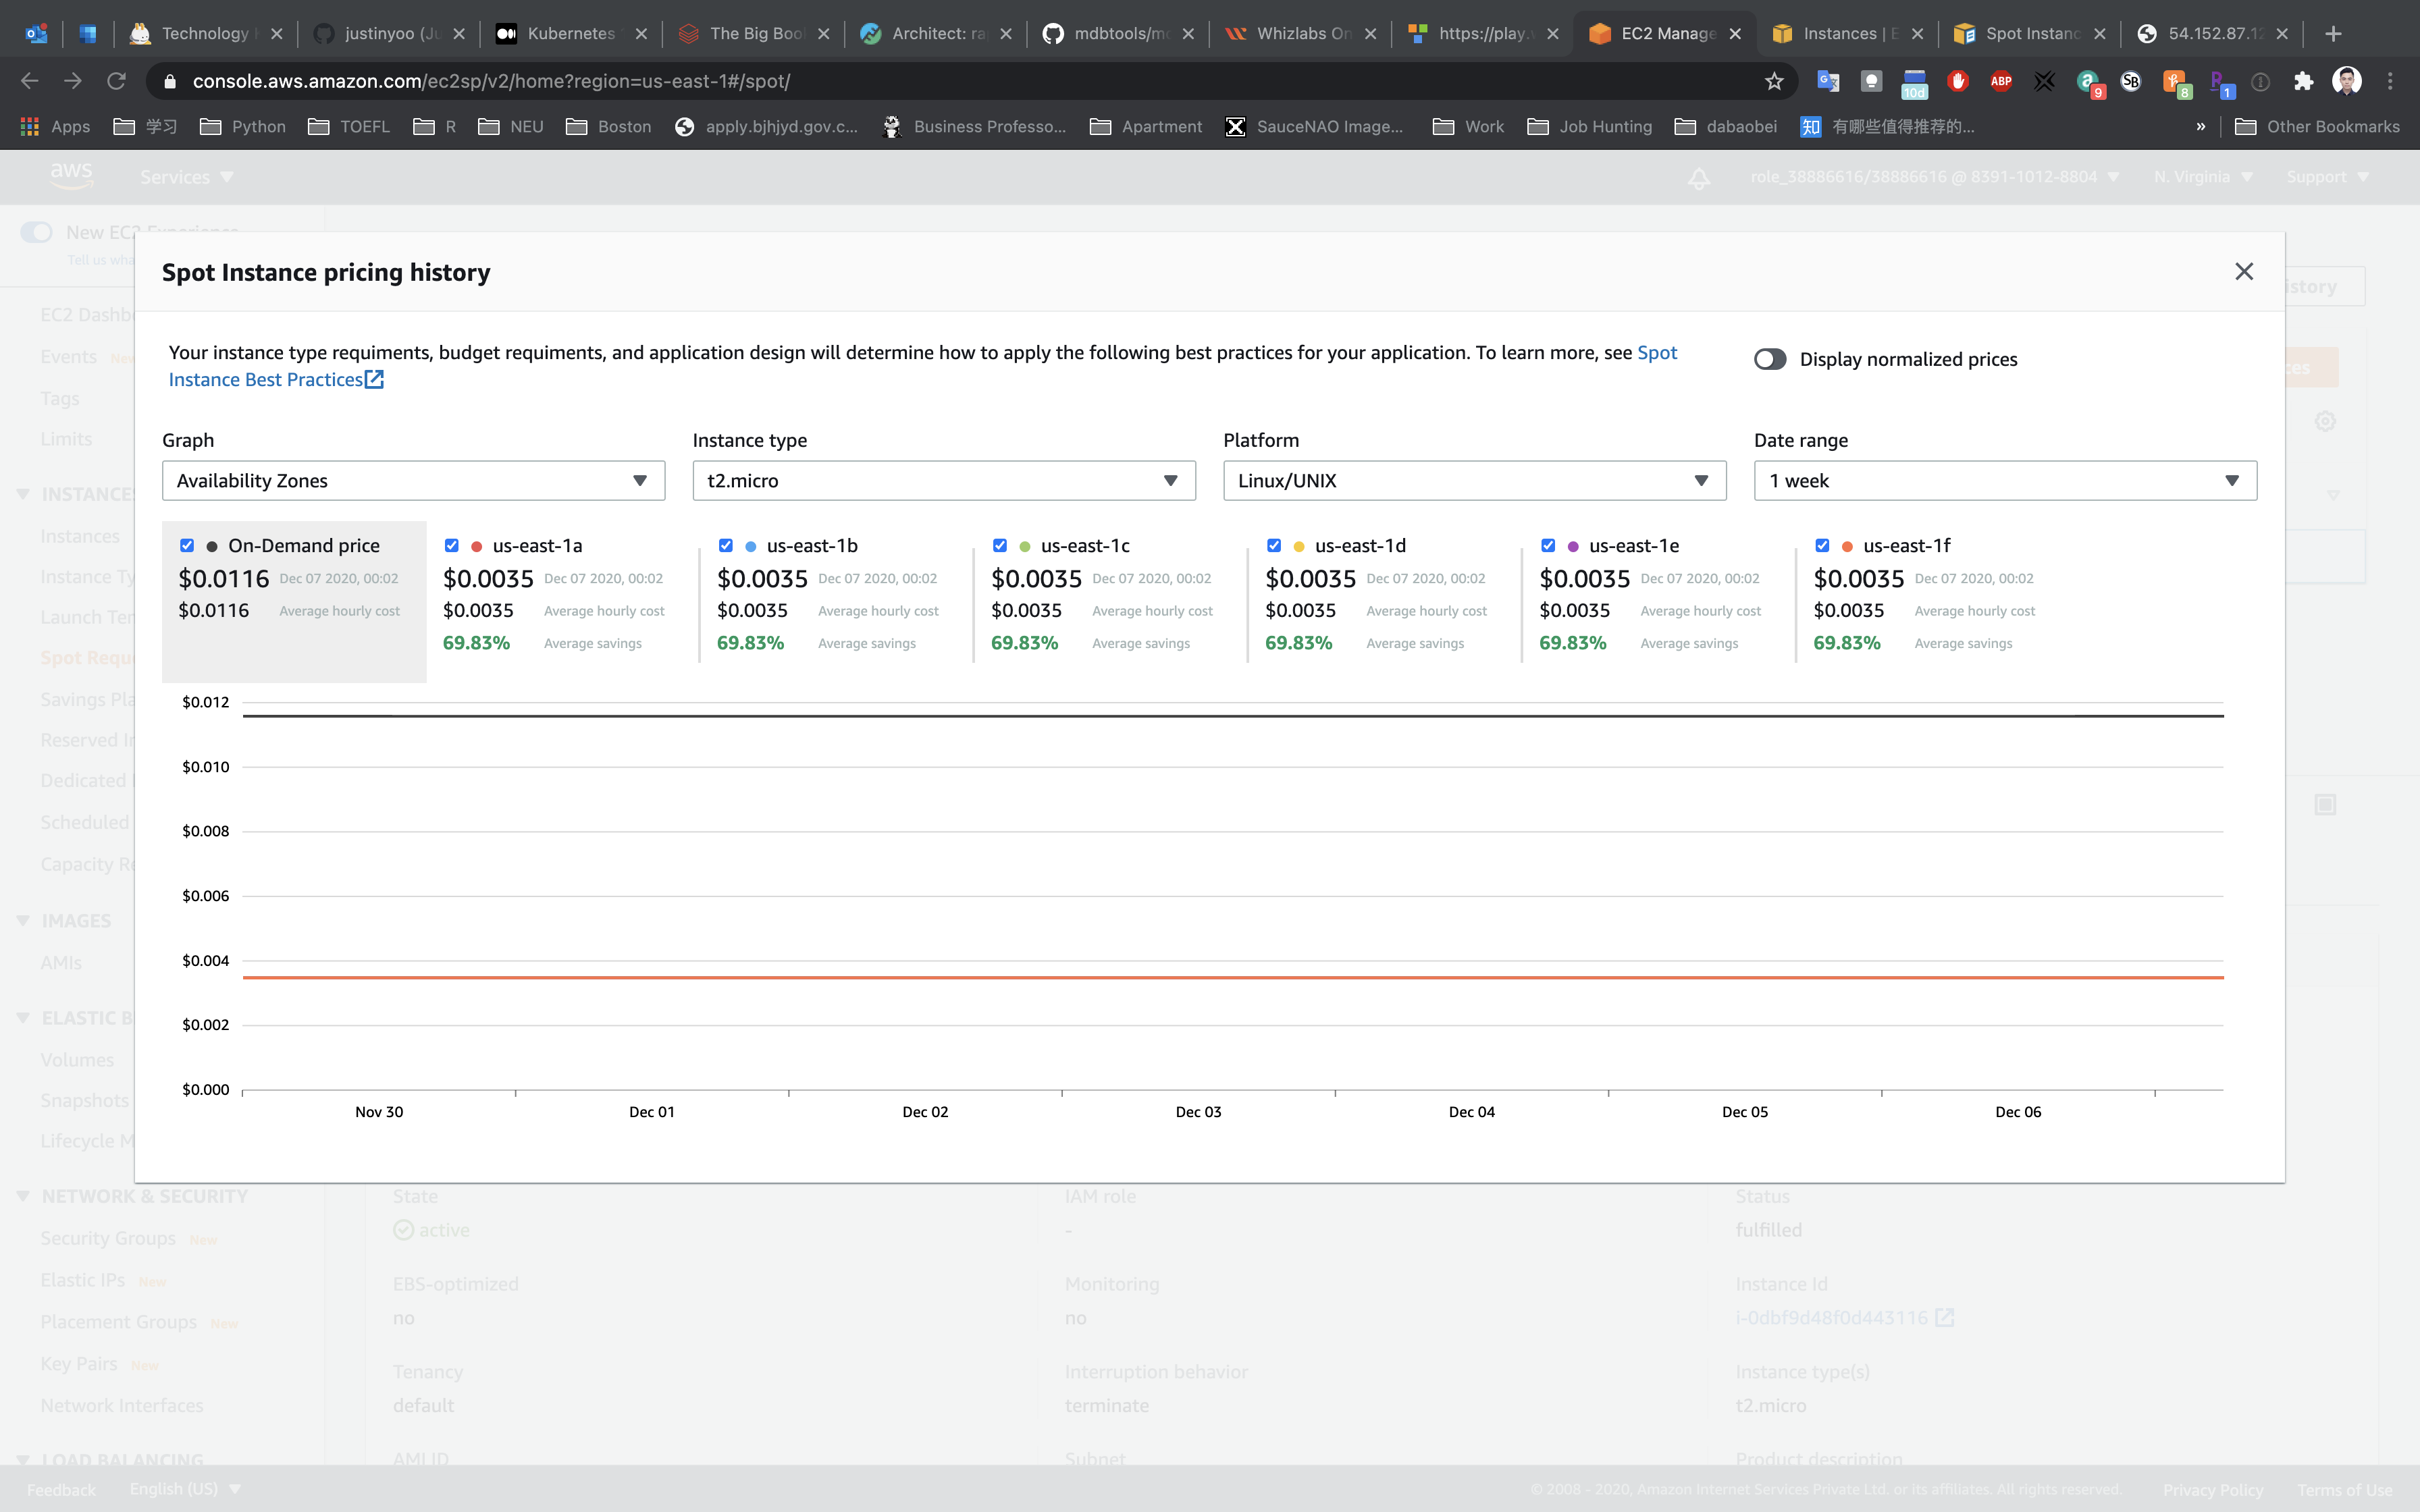Screen dimensions: 2420x1512
Task: Uncheck the us-east-1a checkbox
Action: pos(452,545)
